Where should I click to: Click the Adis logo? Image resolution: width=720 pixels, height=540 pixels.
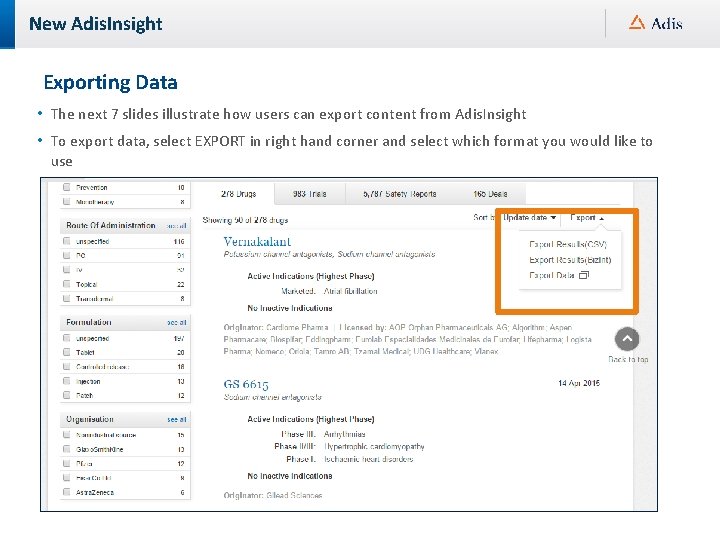tap(655, 23)
